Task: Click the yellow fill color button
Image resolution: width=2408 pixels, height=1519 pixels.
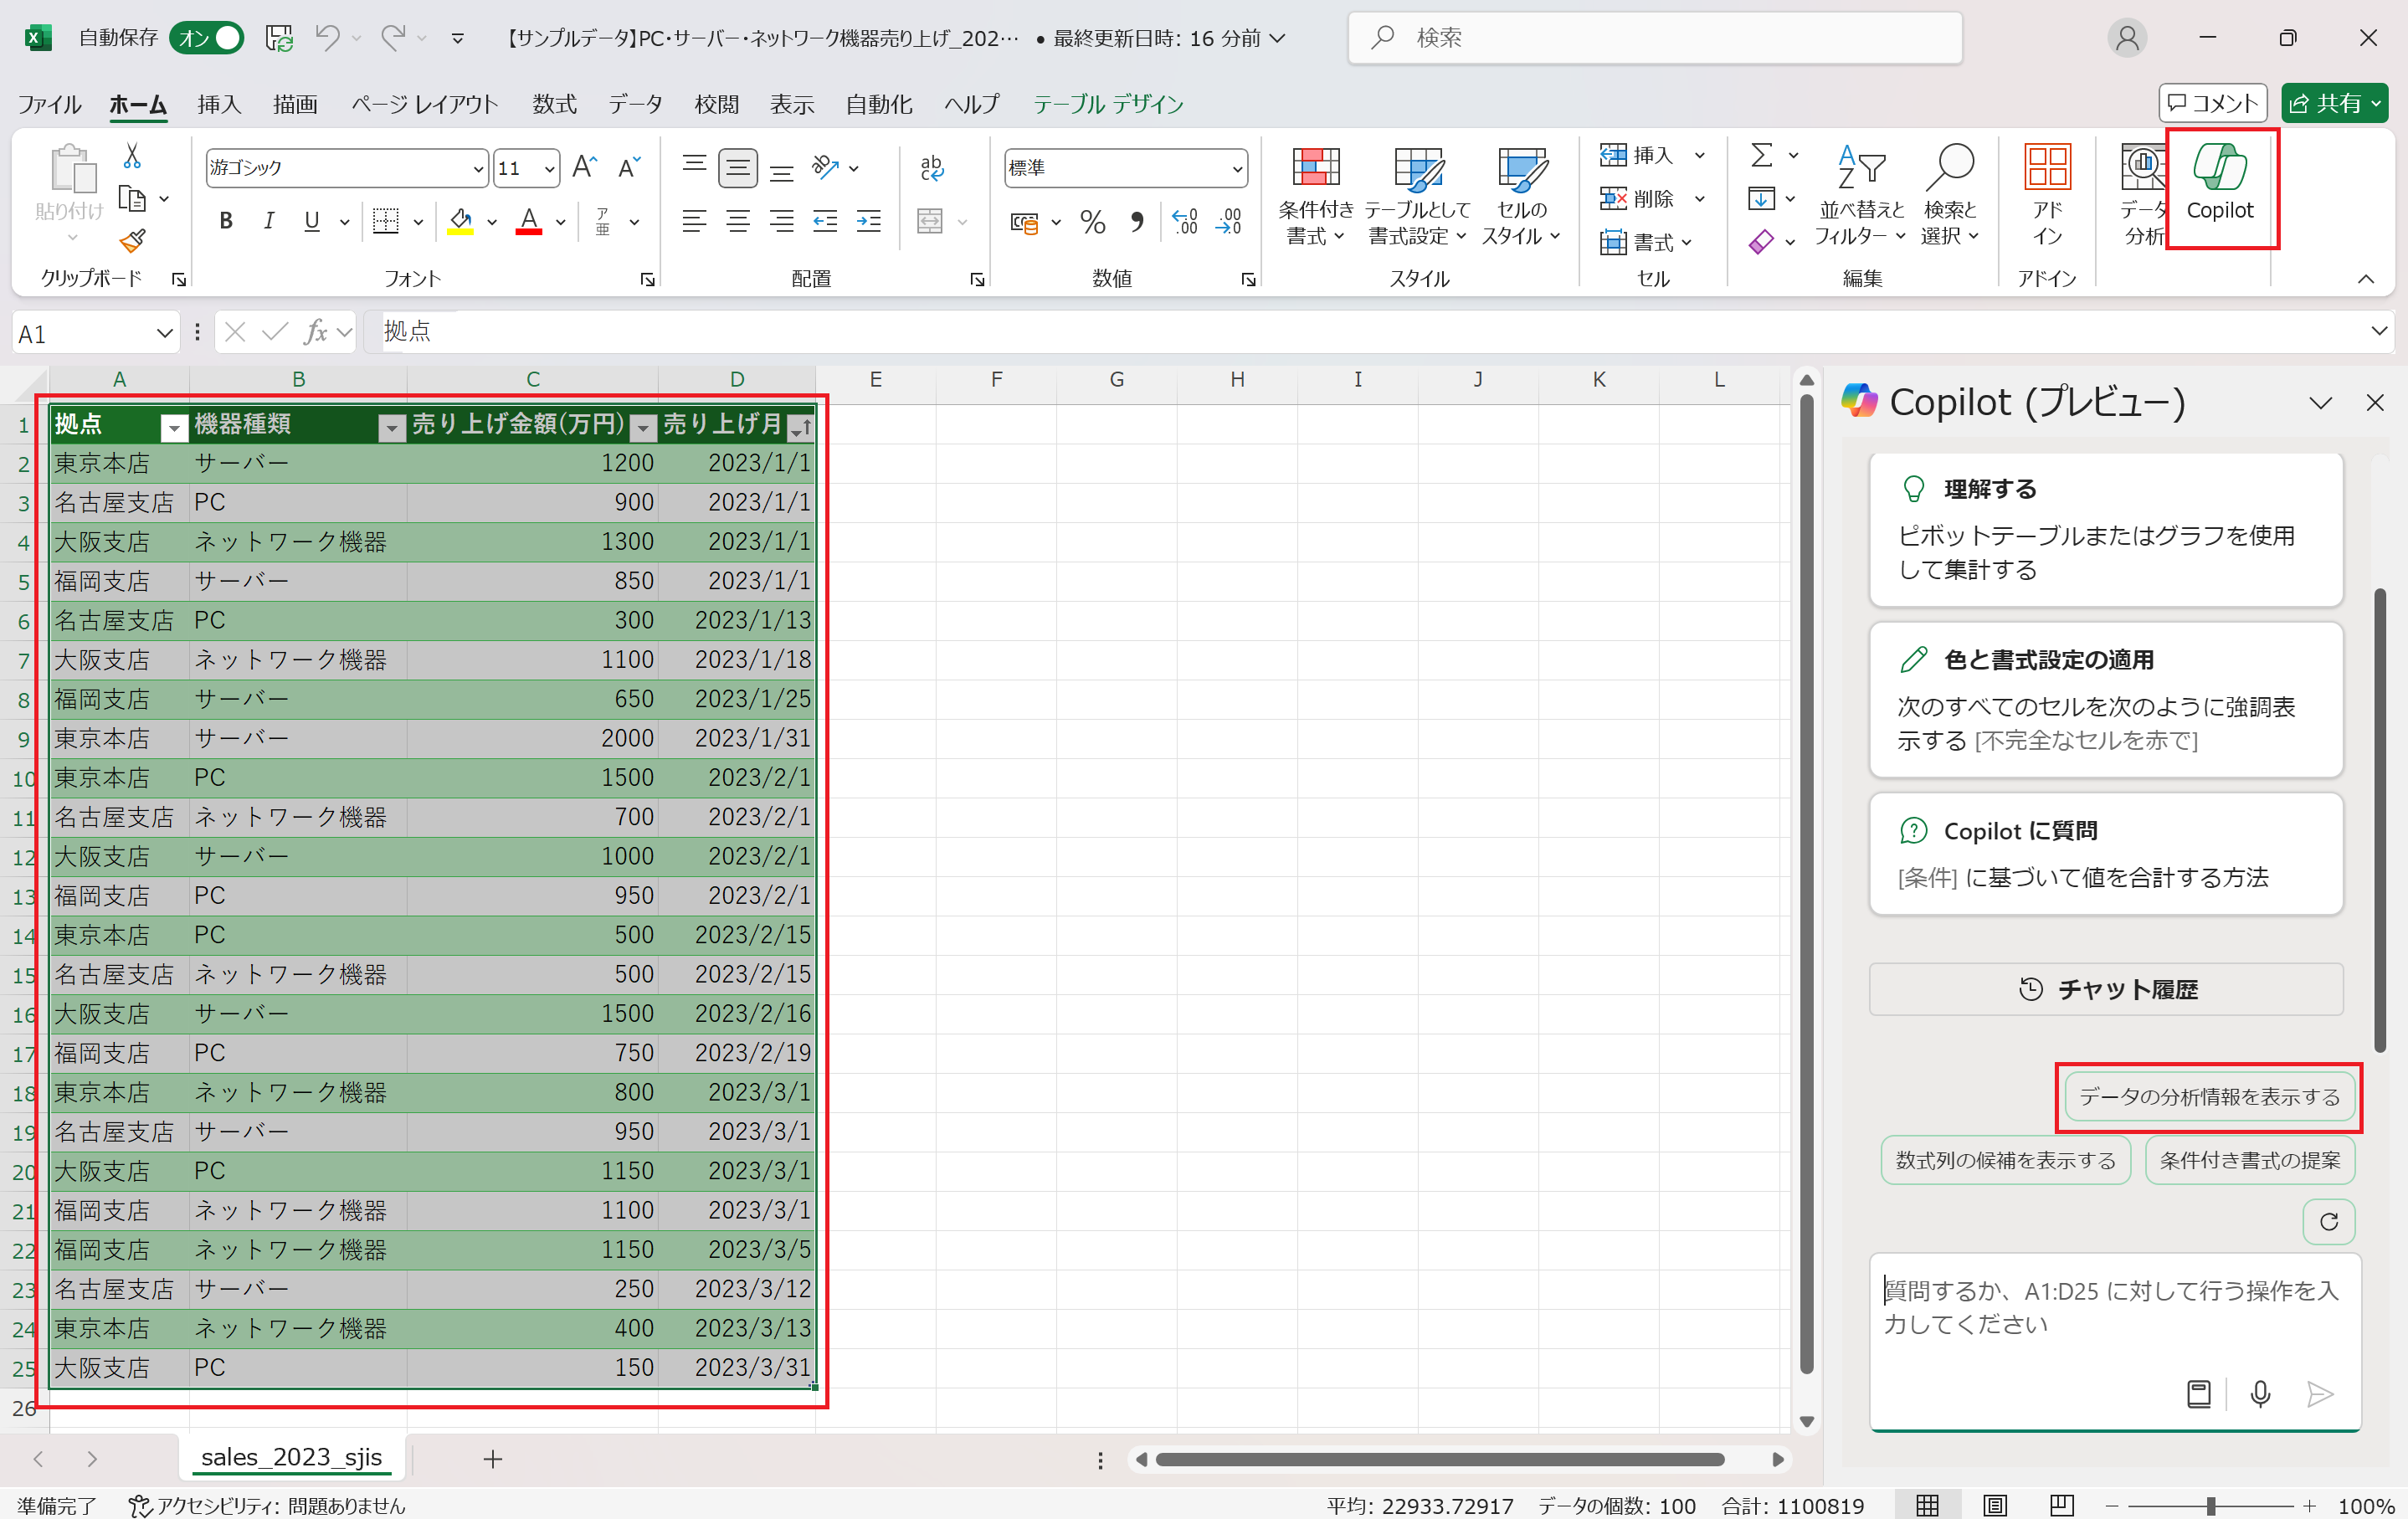Action: click(460, 222)
